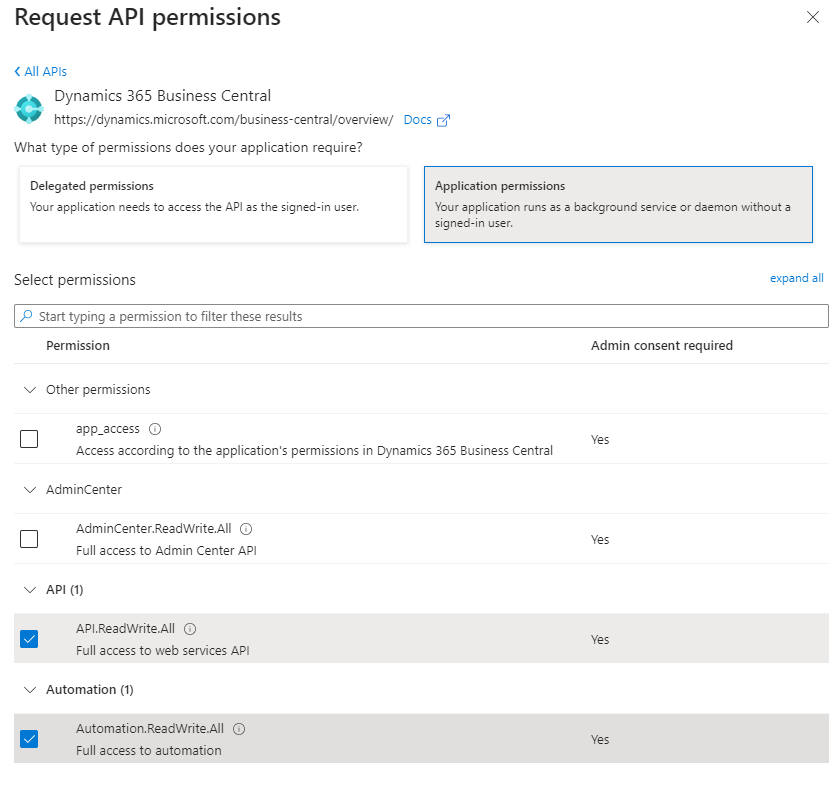Click the Dynamics 365 Business Central logo icon
839x792 pixels.
(x=30, y=107)
